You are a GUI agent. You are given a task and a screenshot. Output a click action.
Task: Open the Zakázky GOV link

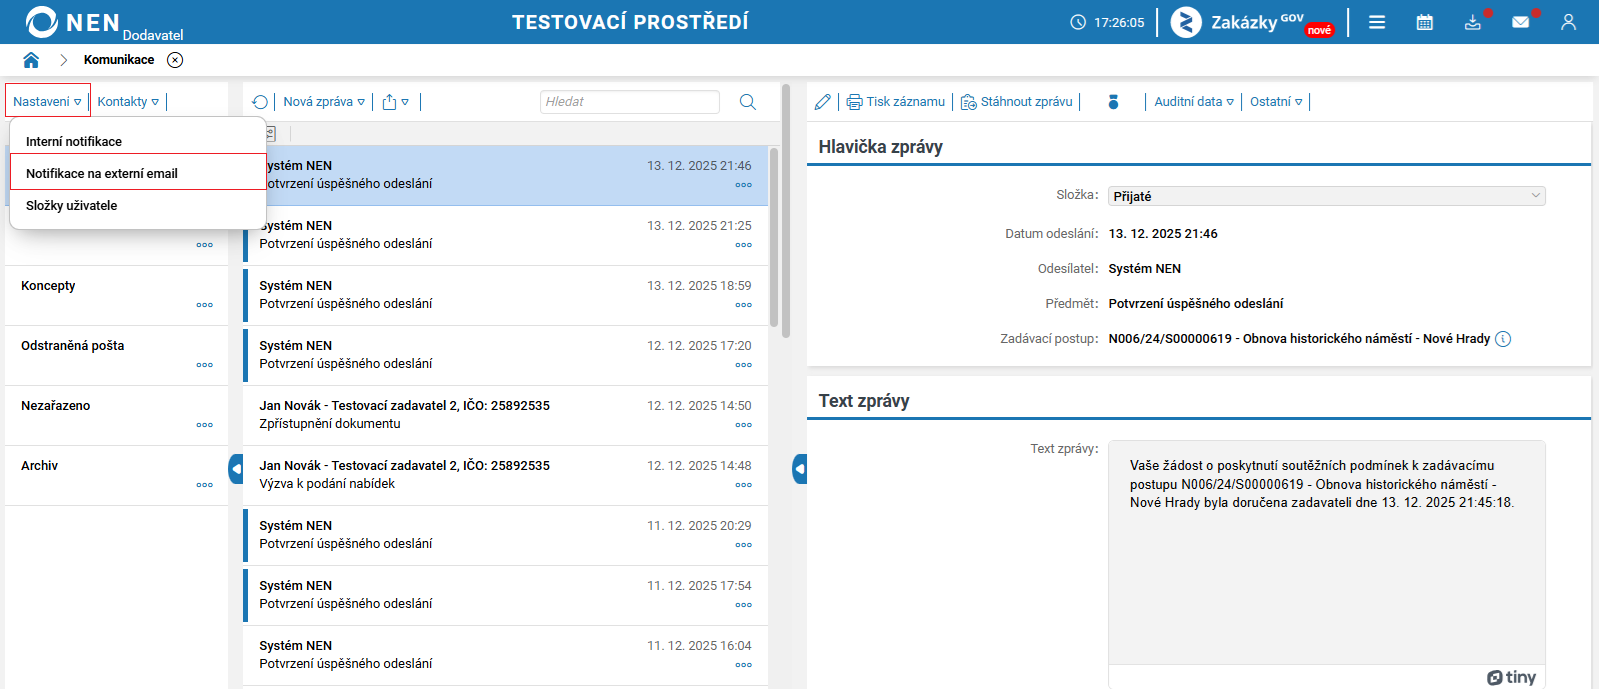[x=1253, y=22]
